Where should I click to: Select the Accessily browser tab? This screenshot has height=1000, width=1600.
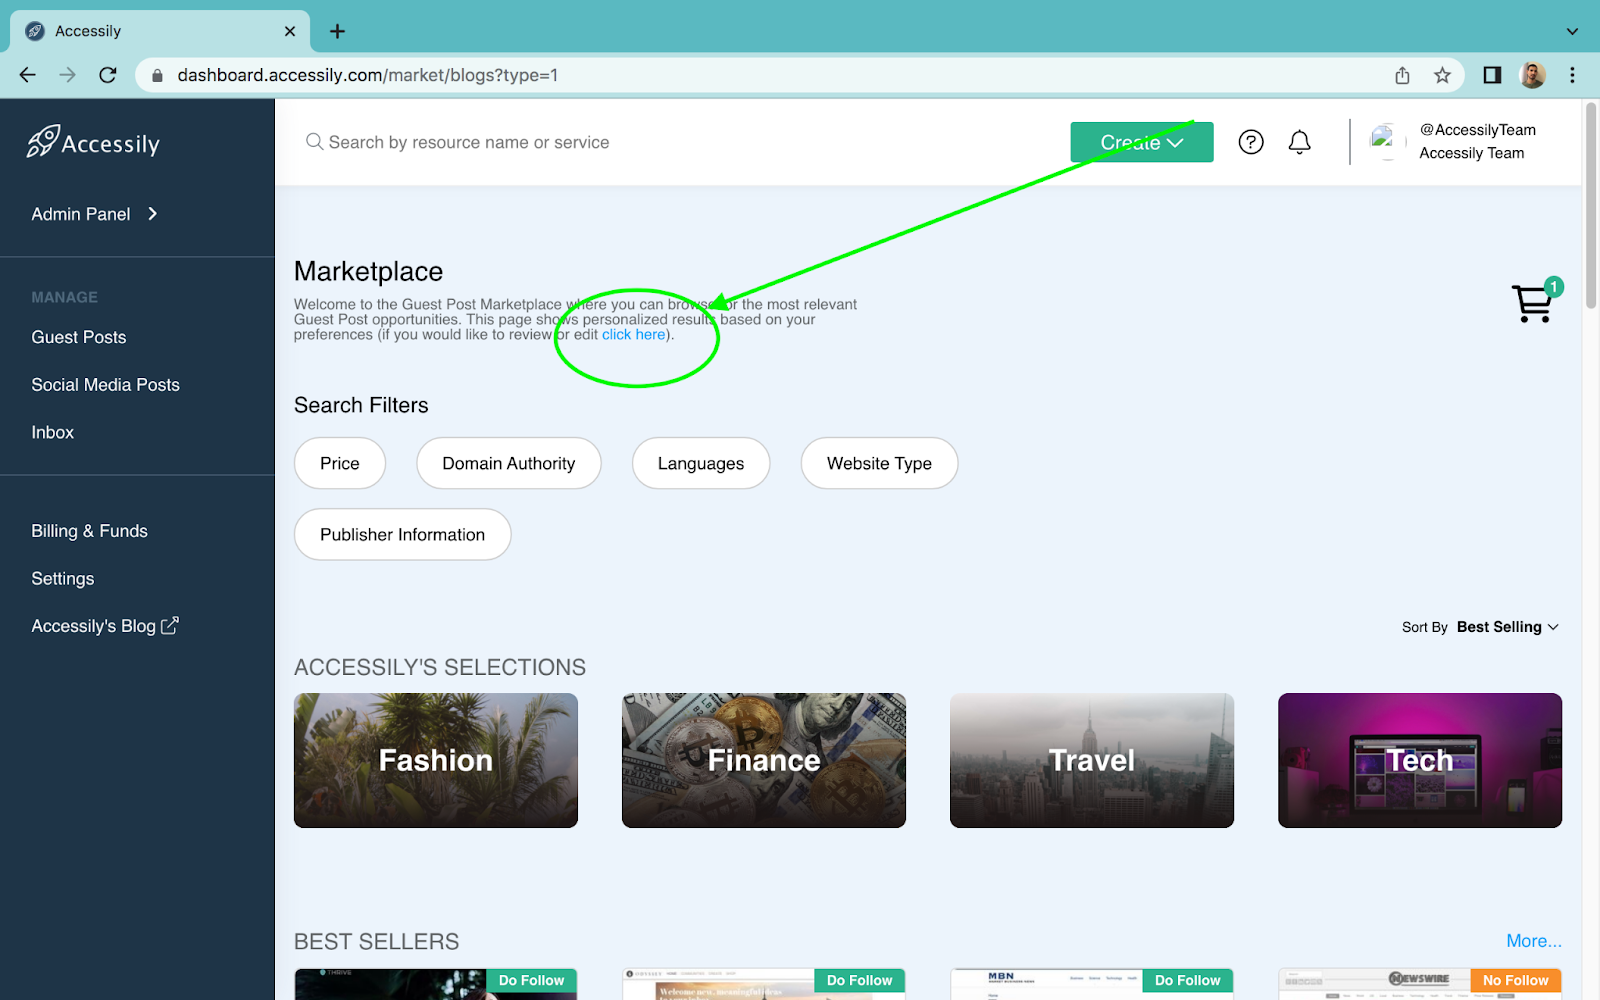(160, 31)
